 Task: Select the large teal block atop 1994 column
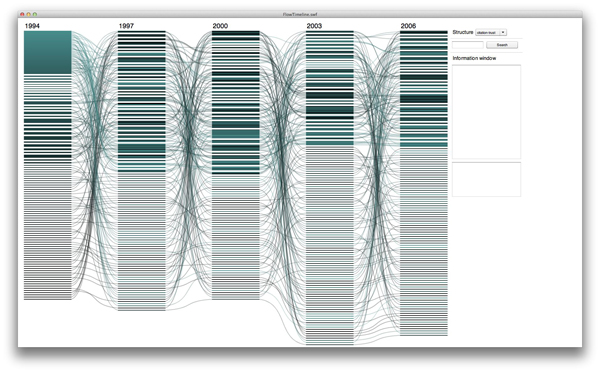tap(48, 52)
